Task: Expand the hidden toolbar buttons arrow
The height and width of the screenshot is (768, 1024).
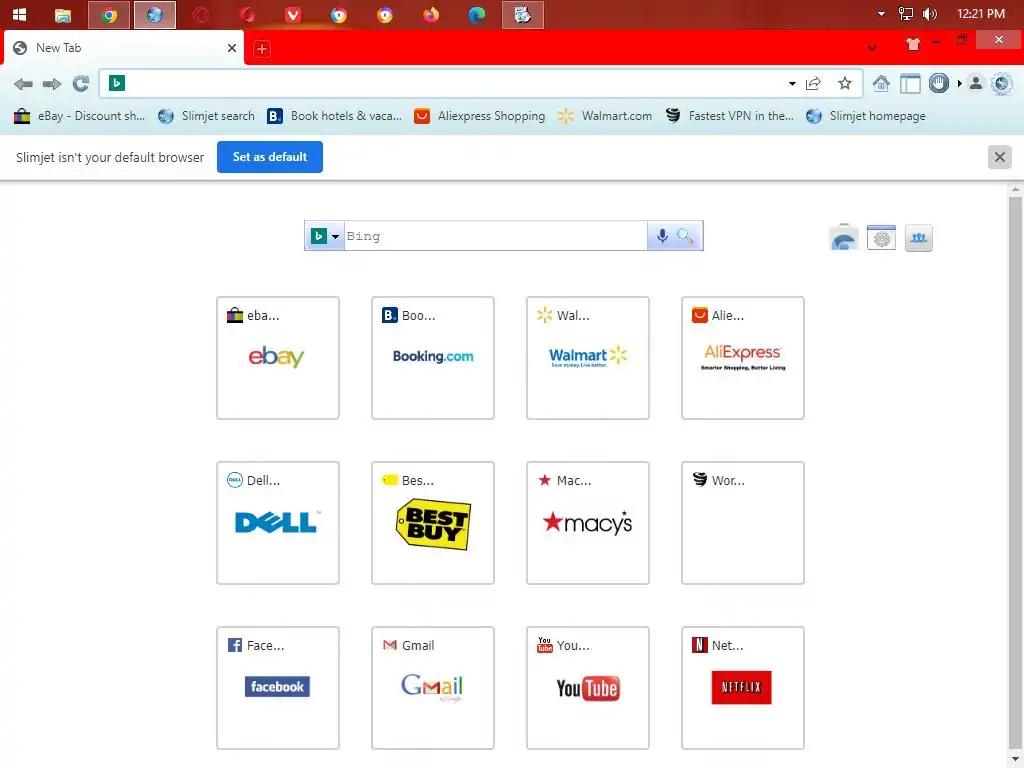Action: [959, 84]
